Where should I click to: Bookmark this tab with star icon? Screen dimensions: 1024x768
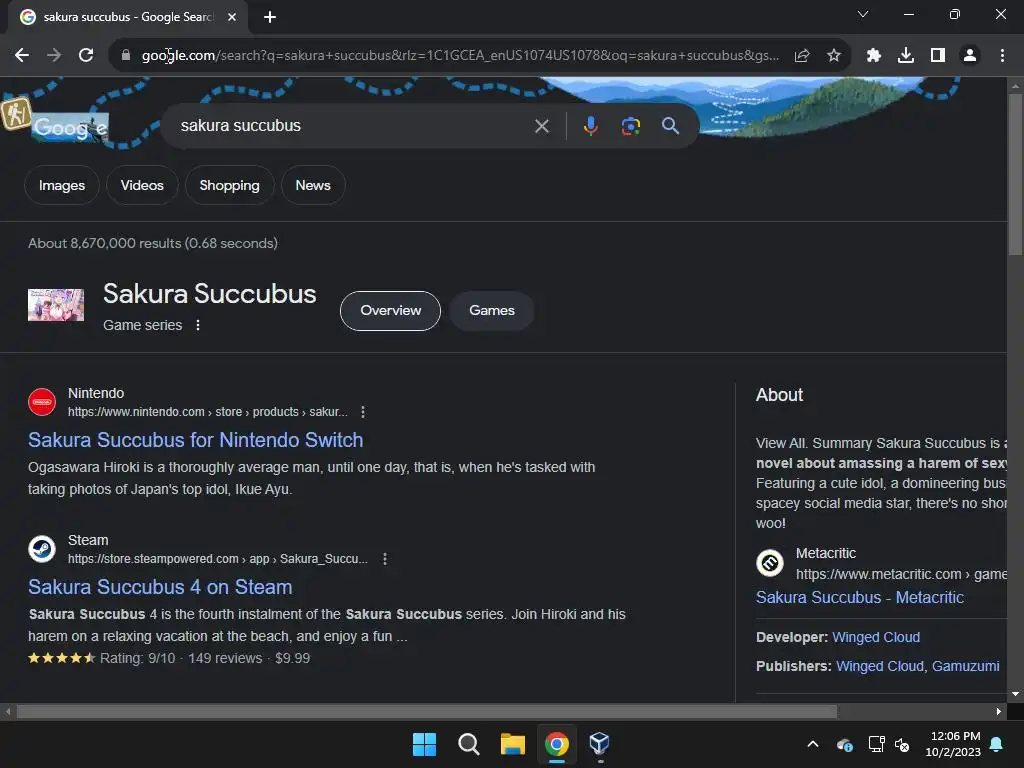[x=834, y=56]
